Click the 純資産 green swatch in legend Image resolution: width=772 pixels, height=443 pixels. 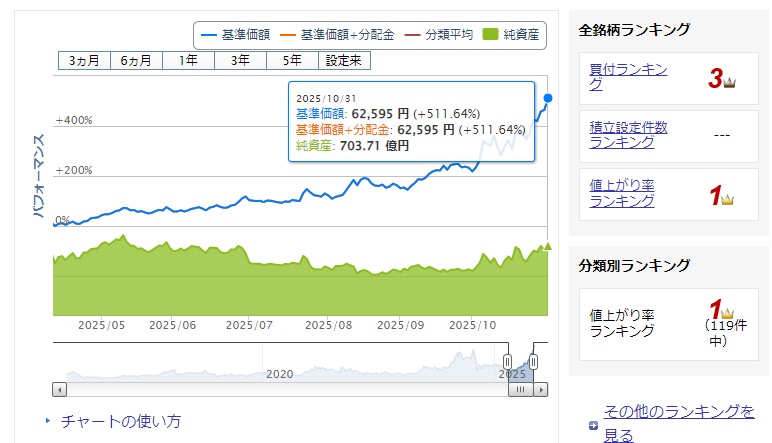pyautogui.click(x=491, y=35)
